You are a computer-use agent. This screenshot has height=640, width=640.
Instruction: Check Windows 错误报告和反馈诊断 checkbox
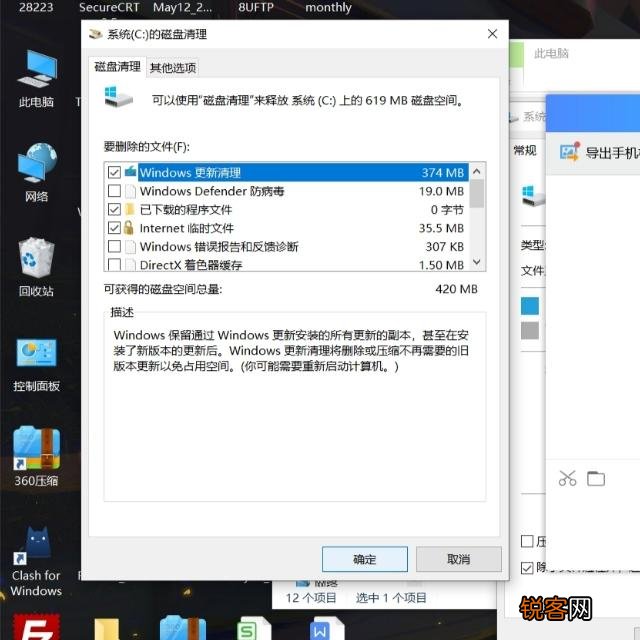pyautogui.click(x=114, y=246)
